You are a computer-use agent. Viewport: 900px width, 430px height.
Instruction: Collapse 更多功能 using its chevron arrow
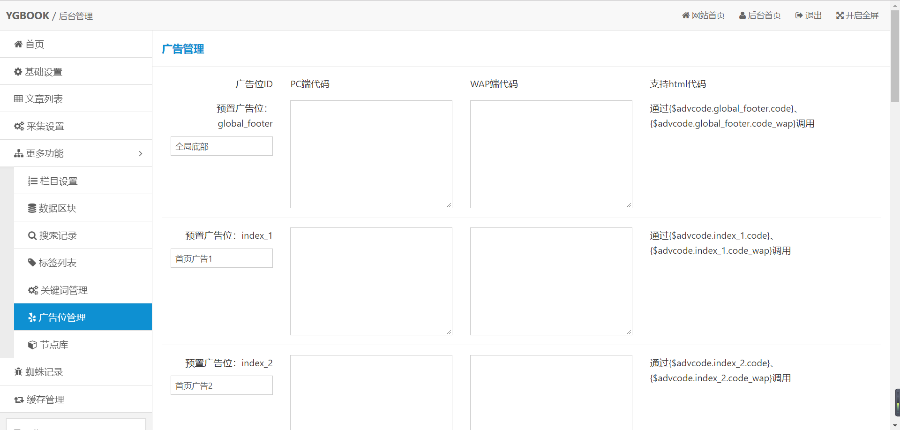(141, 153)
